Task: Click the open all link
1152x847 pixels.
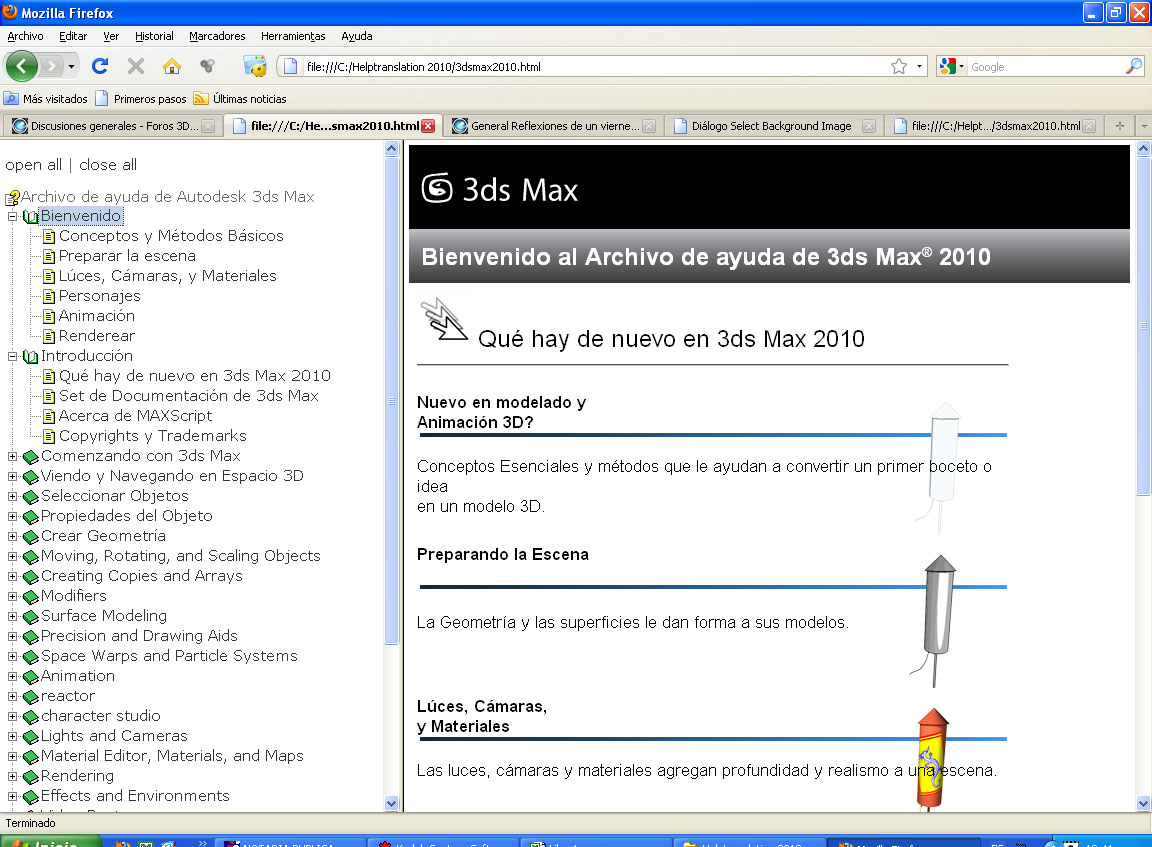Action: click(33, 165)
